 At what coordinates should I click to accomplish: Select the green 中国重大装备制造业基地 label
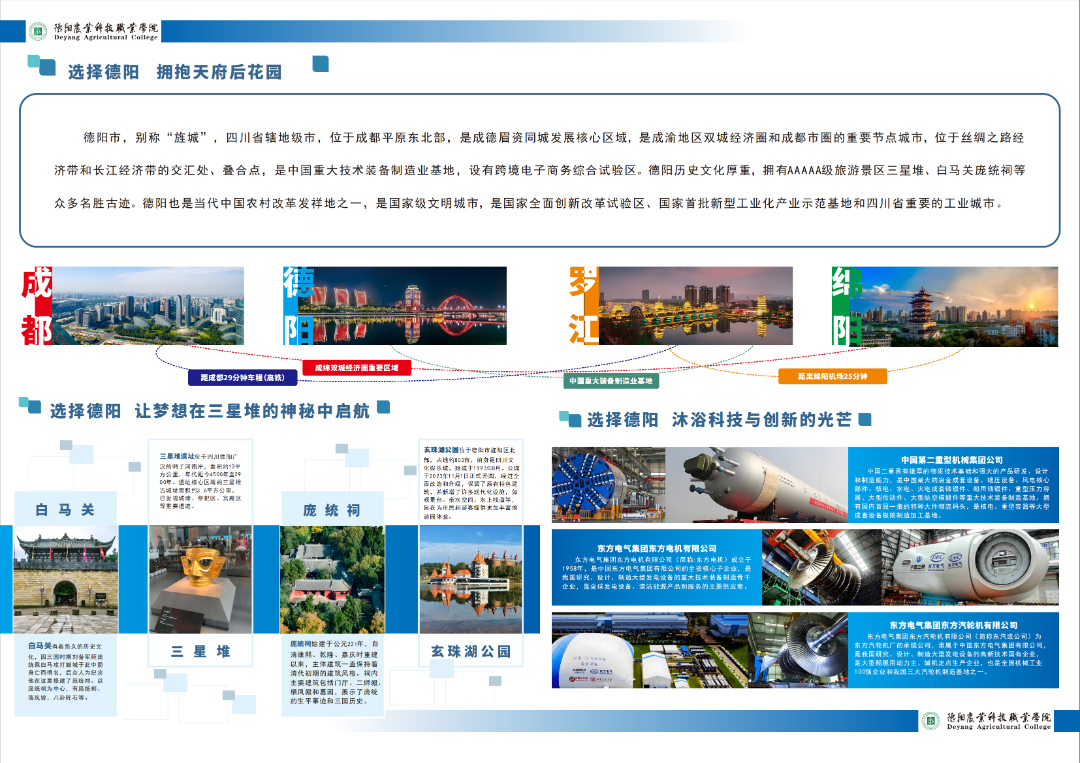(x=610, y=381)
